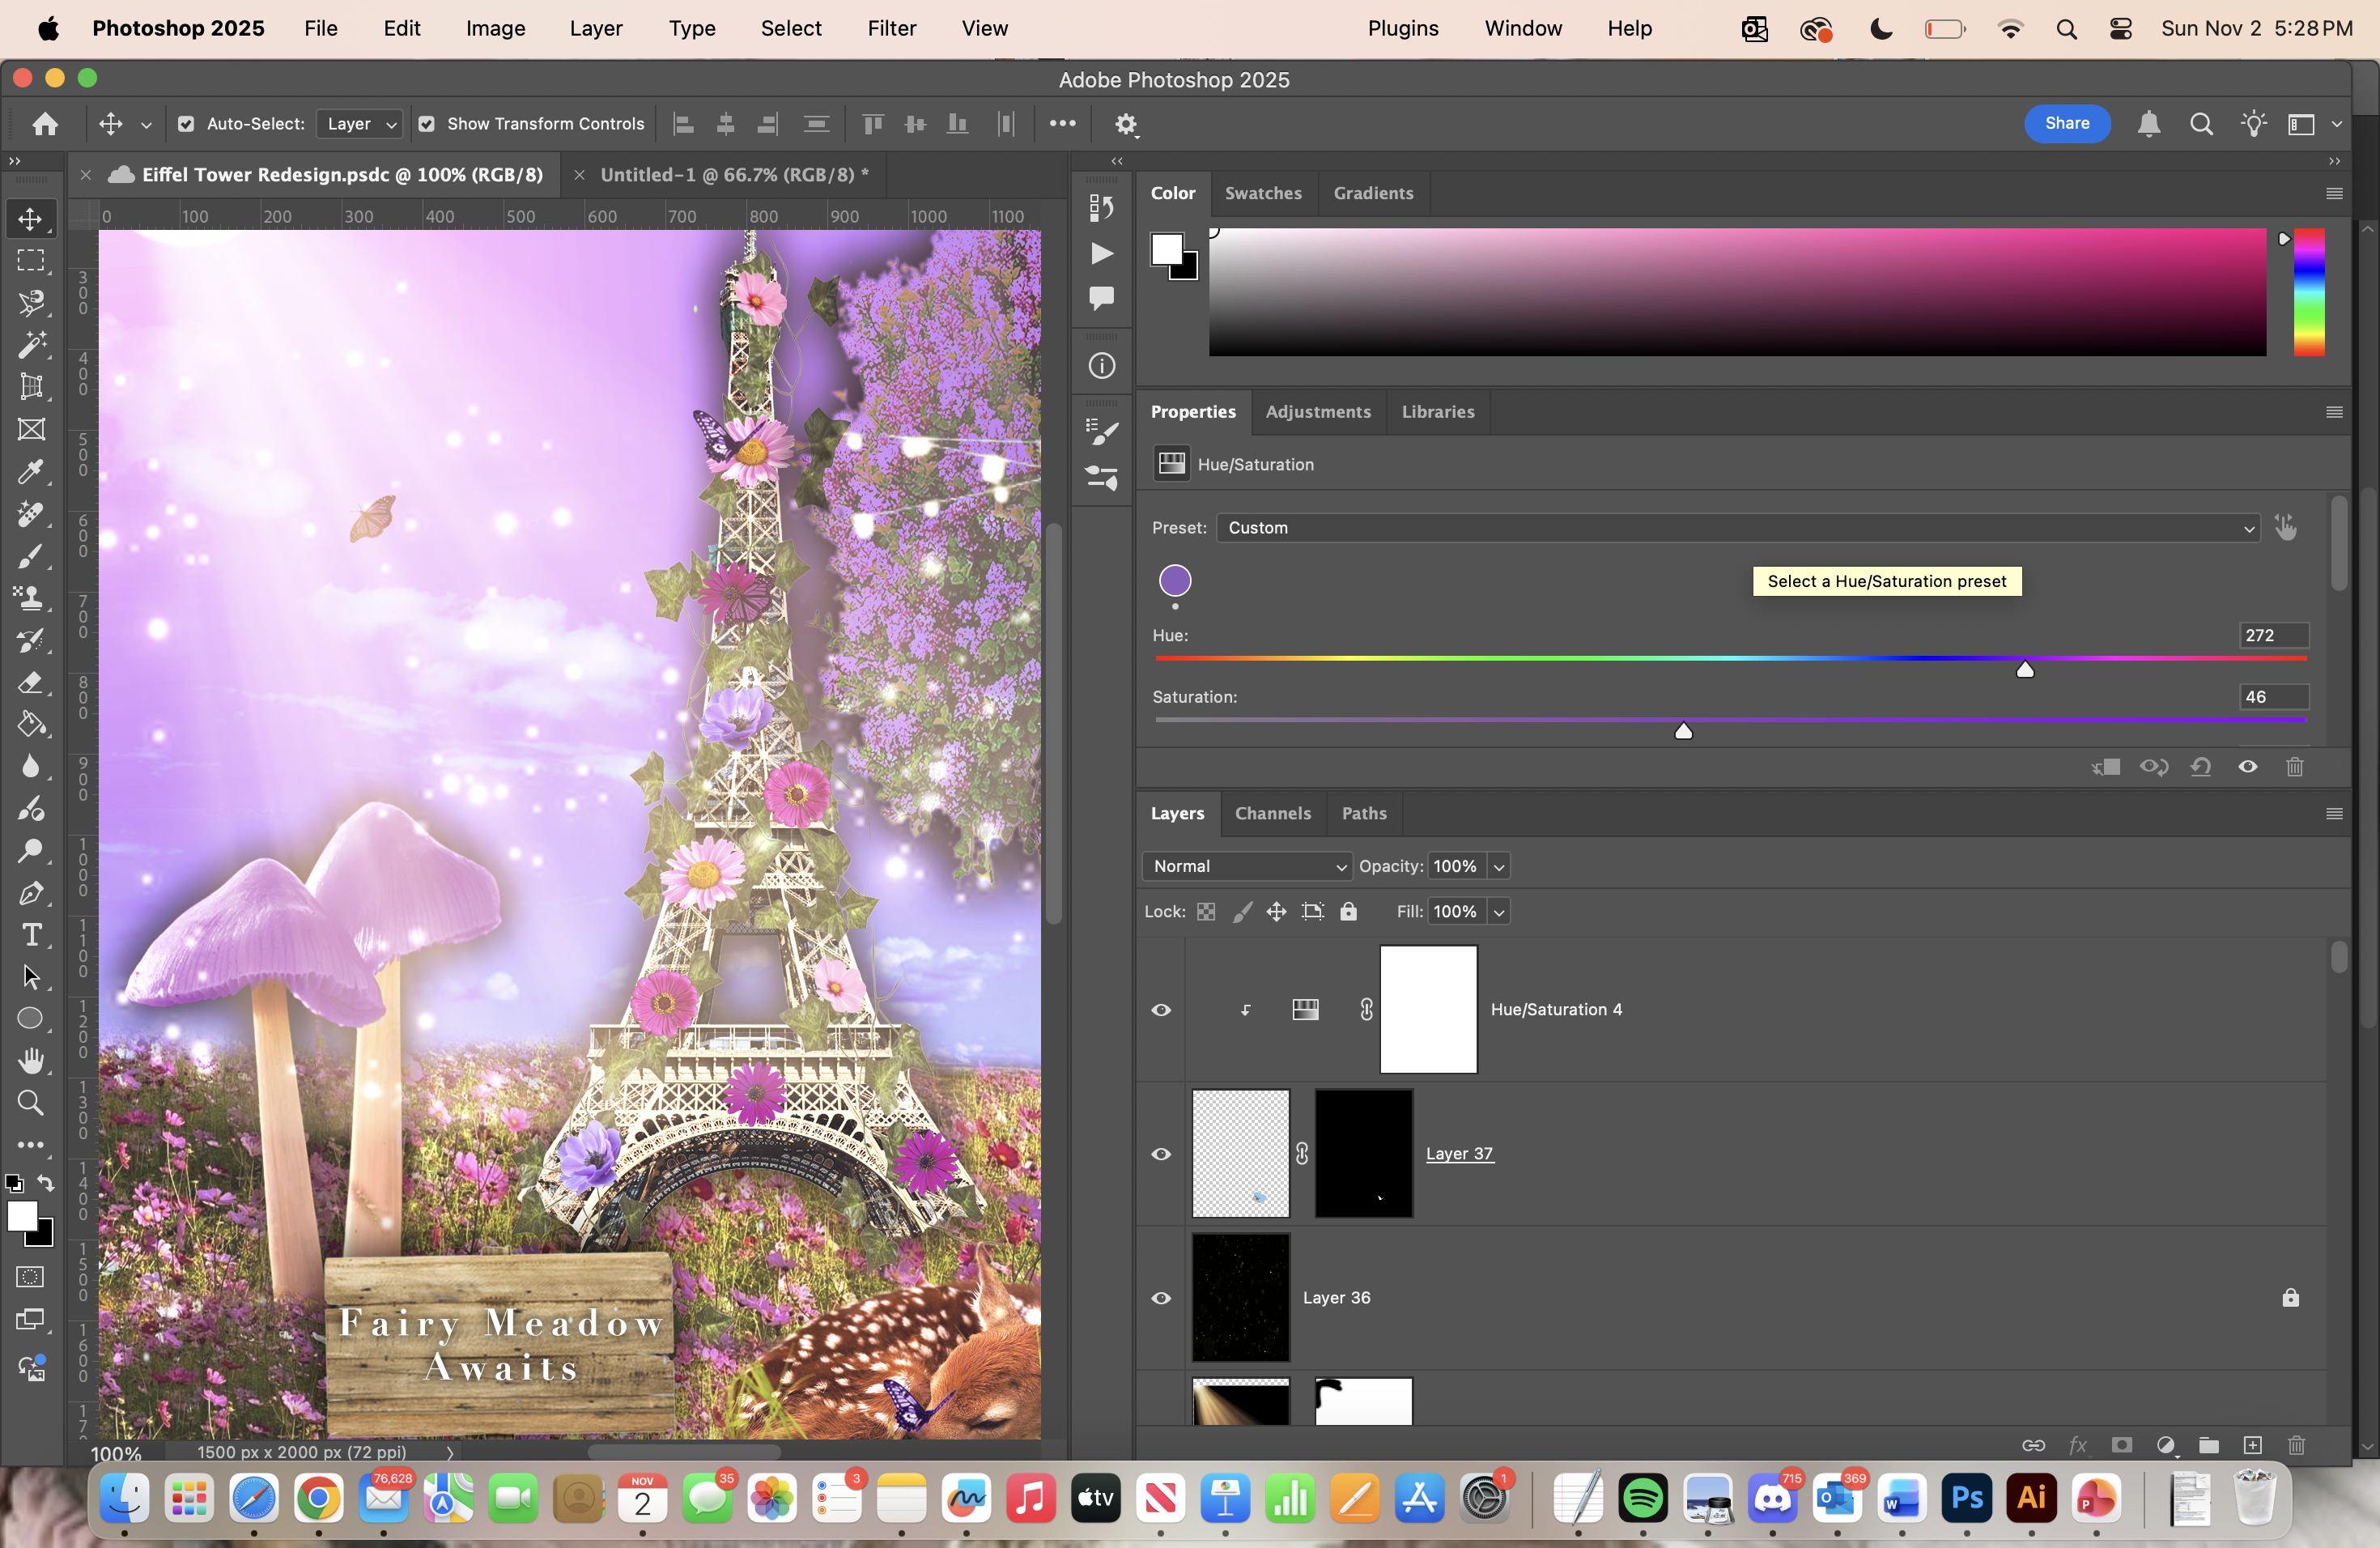The image size is (2380, 1548).
Task: Select the Type tool
Action: 31,935
